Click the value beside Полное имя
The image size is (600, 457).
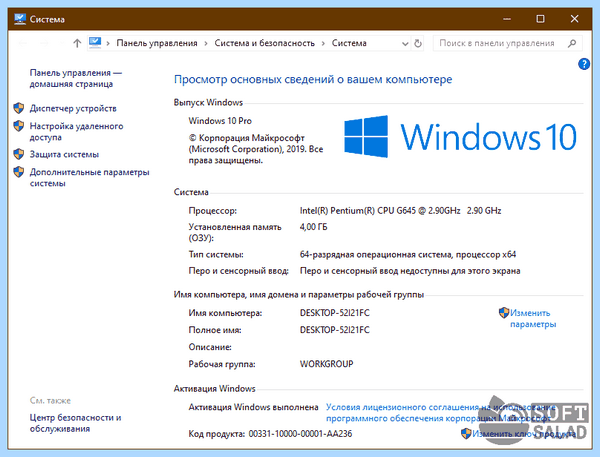335,330
